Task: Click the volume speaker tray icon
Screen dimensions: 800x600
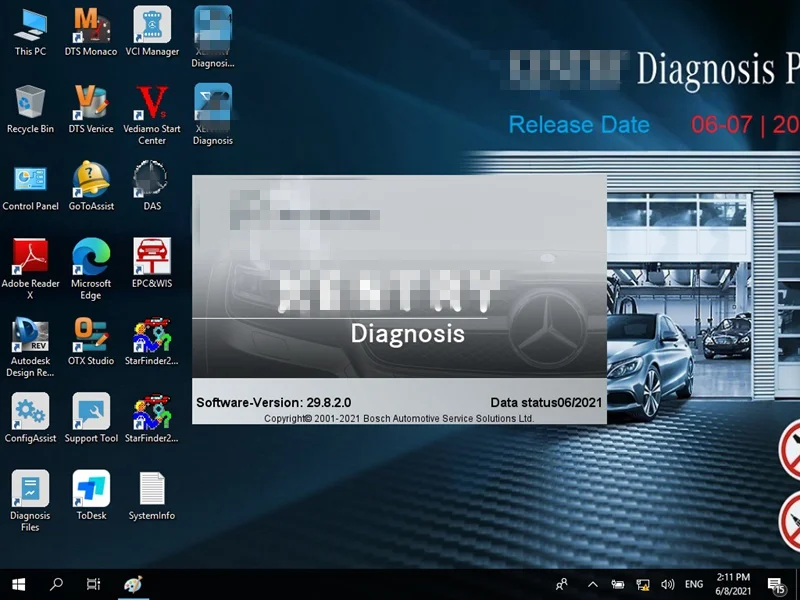Action: point(665,584)
